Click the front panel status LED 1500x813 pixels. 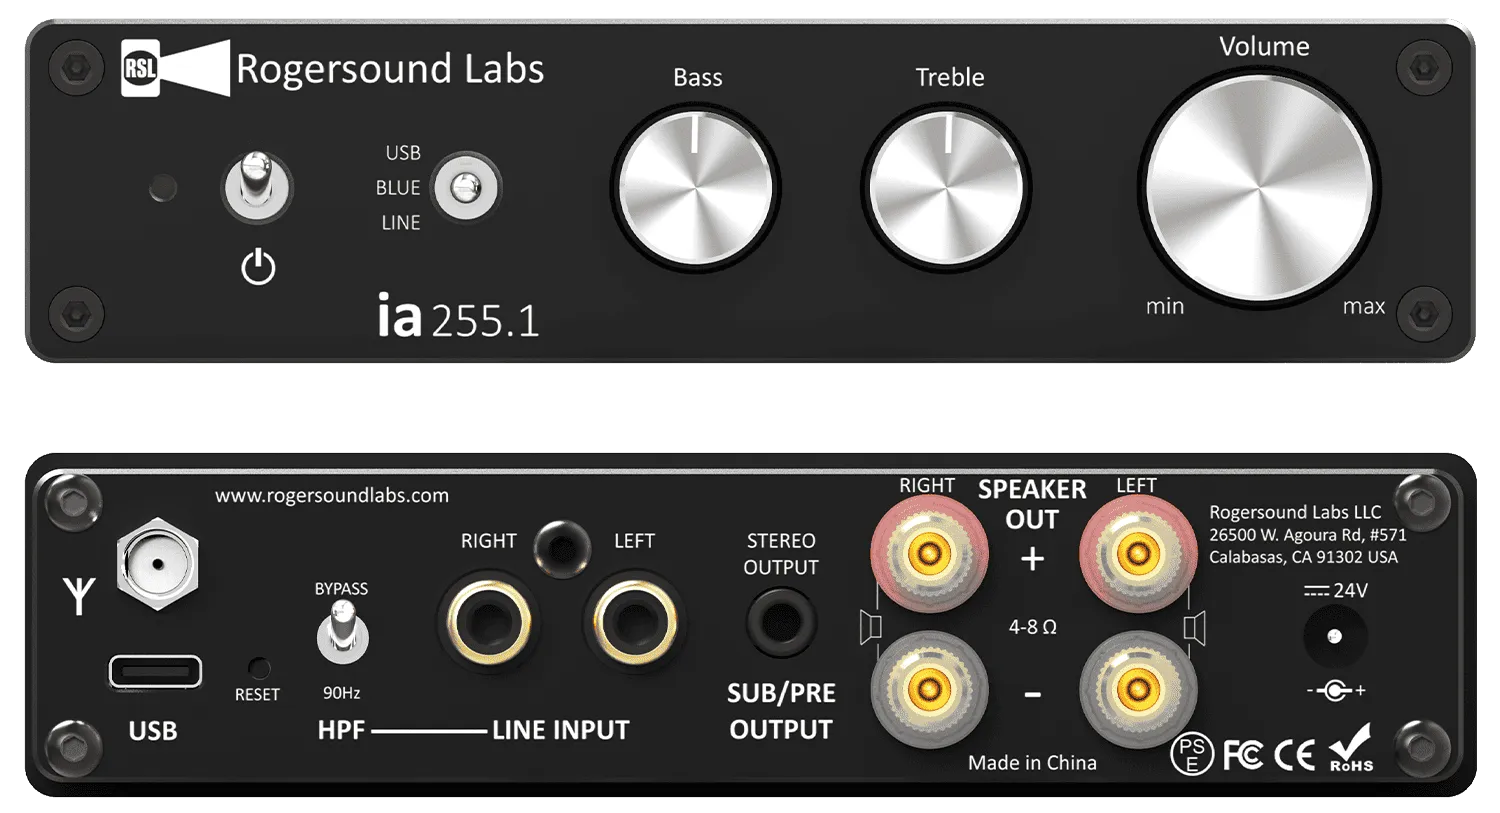163,188
